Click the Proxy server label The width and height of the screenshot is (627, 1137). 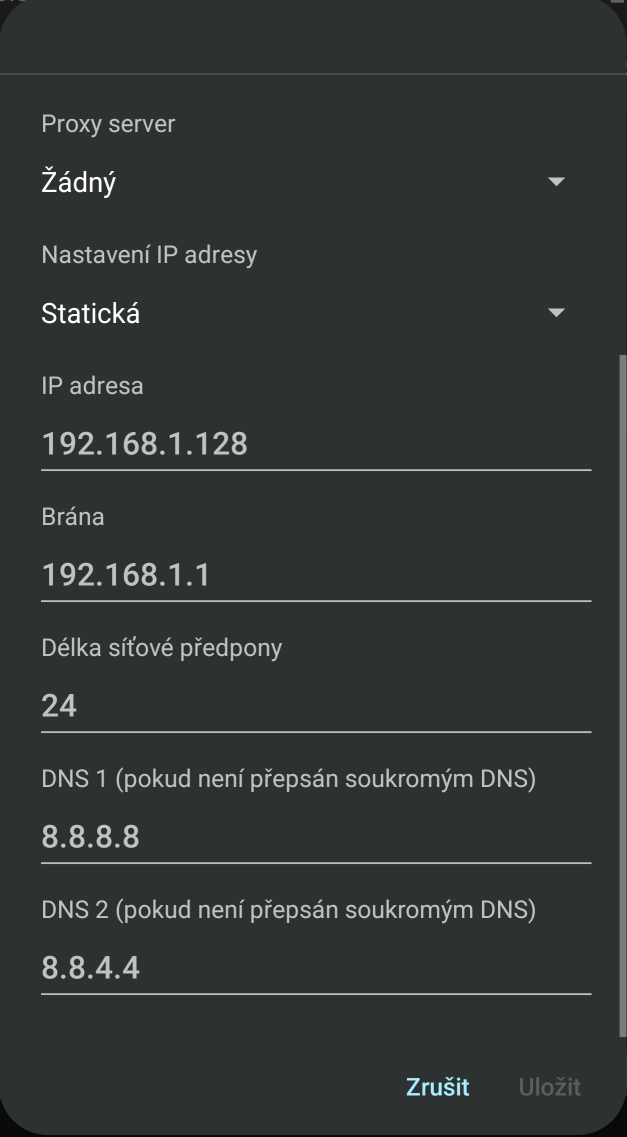(108, 124)
